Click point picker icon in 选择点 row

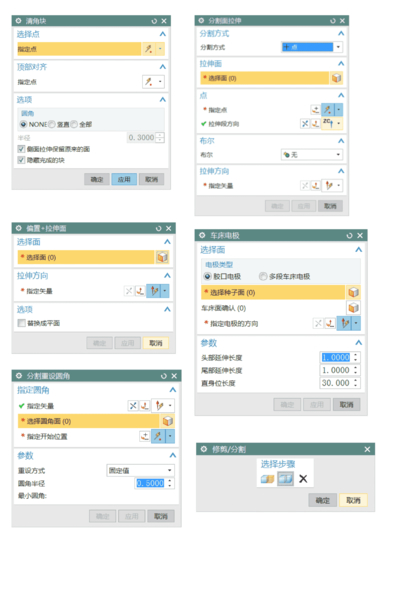pyautogui.click(x=148, y=49)
